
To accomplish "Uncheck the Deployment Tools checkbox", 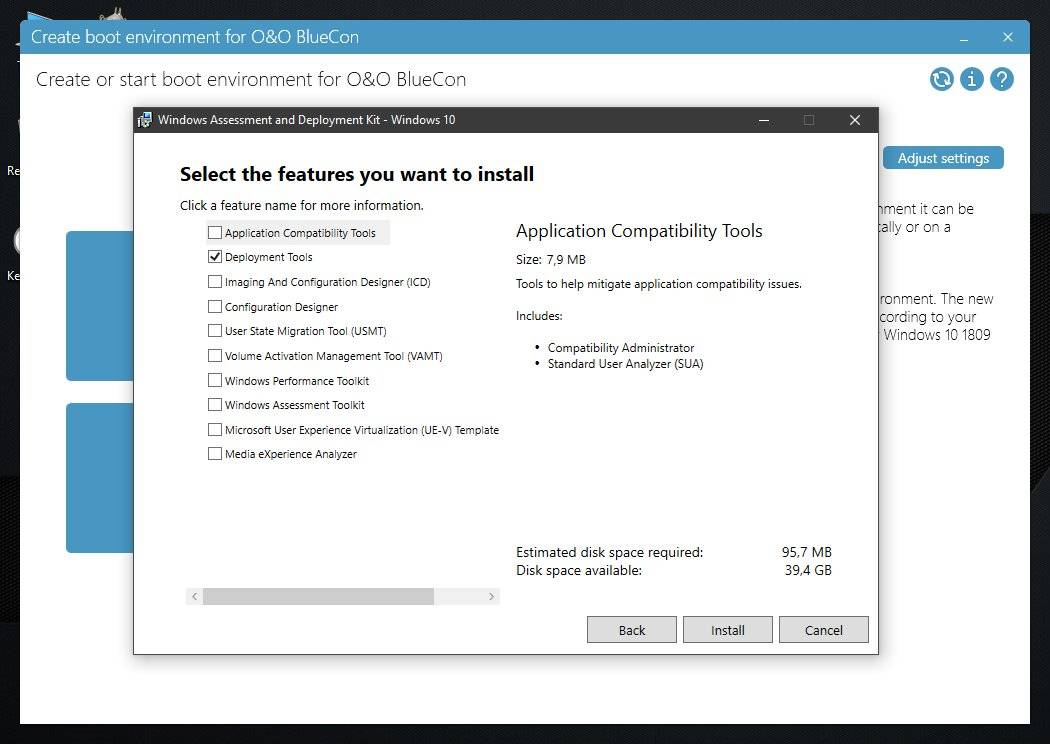I will pos(214,256).
